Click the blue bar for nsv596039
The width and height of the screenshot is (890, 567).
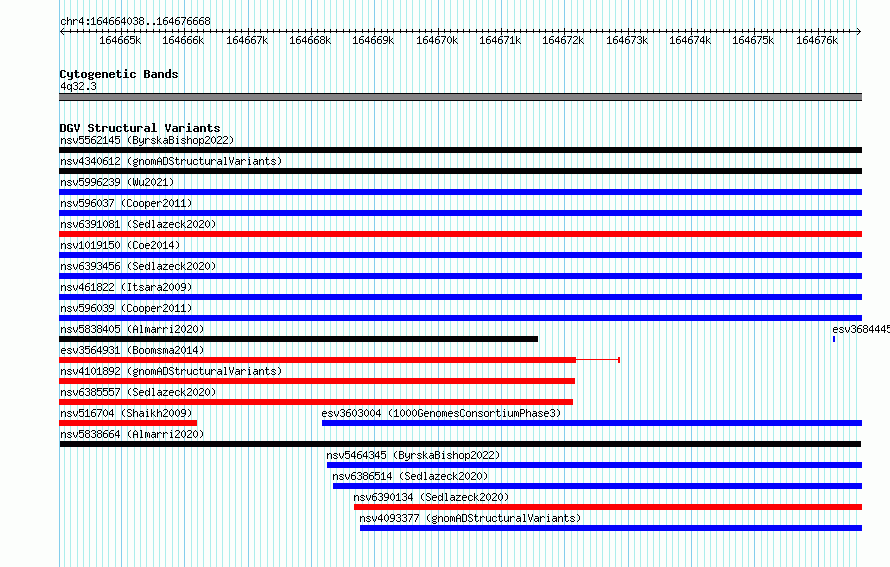(x=460, y=318)
